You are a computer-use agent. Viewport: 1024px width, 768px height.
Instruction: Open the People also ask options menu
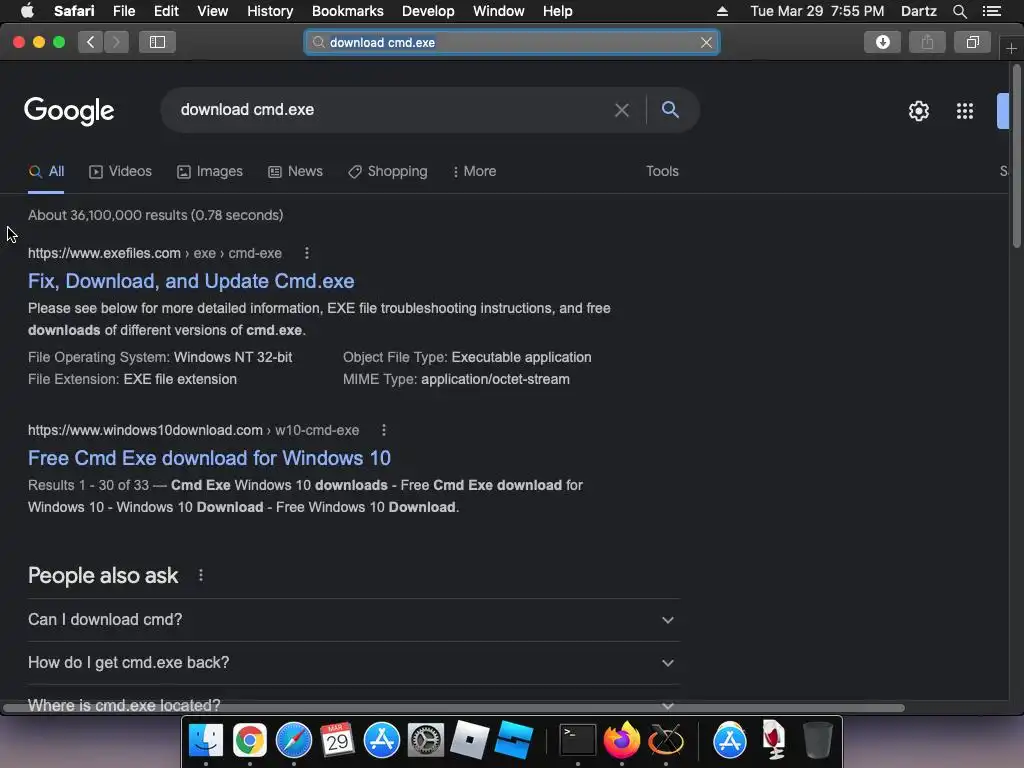pos(200,575)
